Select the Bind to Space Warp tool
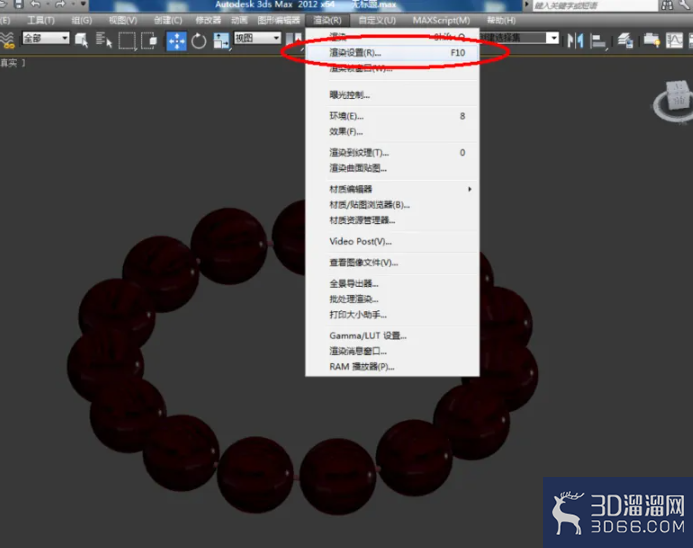693x548 pixels. pos(7,40)
